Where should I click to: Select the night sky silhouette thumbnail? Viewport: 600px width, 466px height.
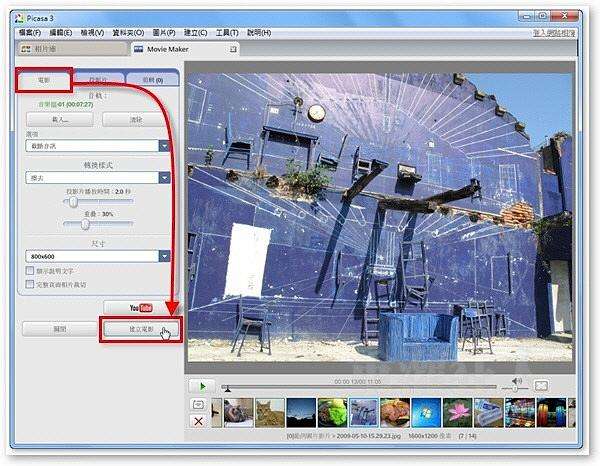(x=302, y=412)
